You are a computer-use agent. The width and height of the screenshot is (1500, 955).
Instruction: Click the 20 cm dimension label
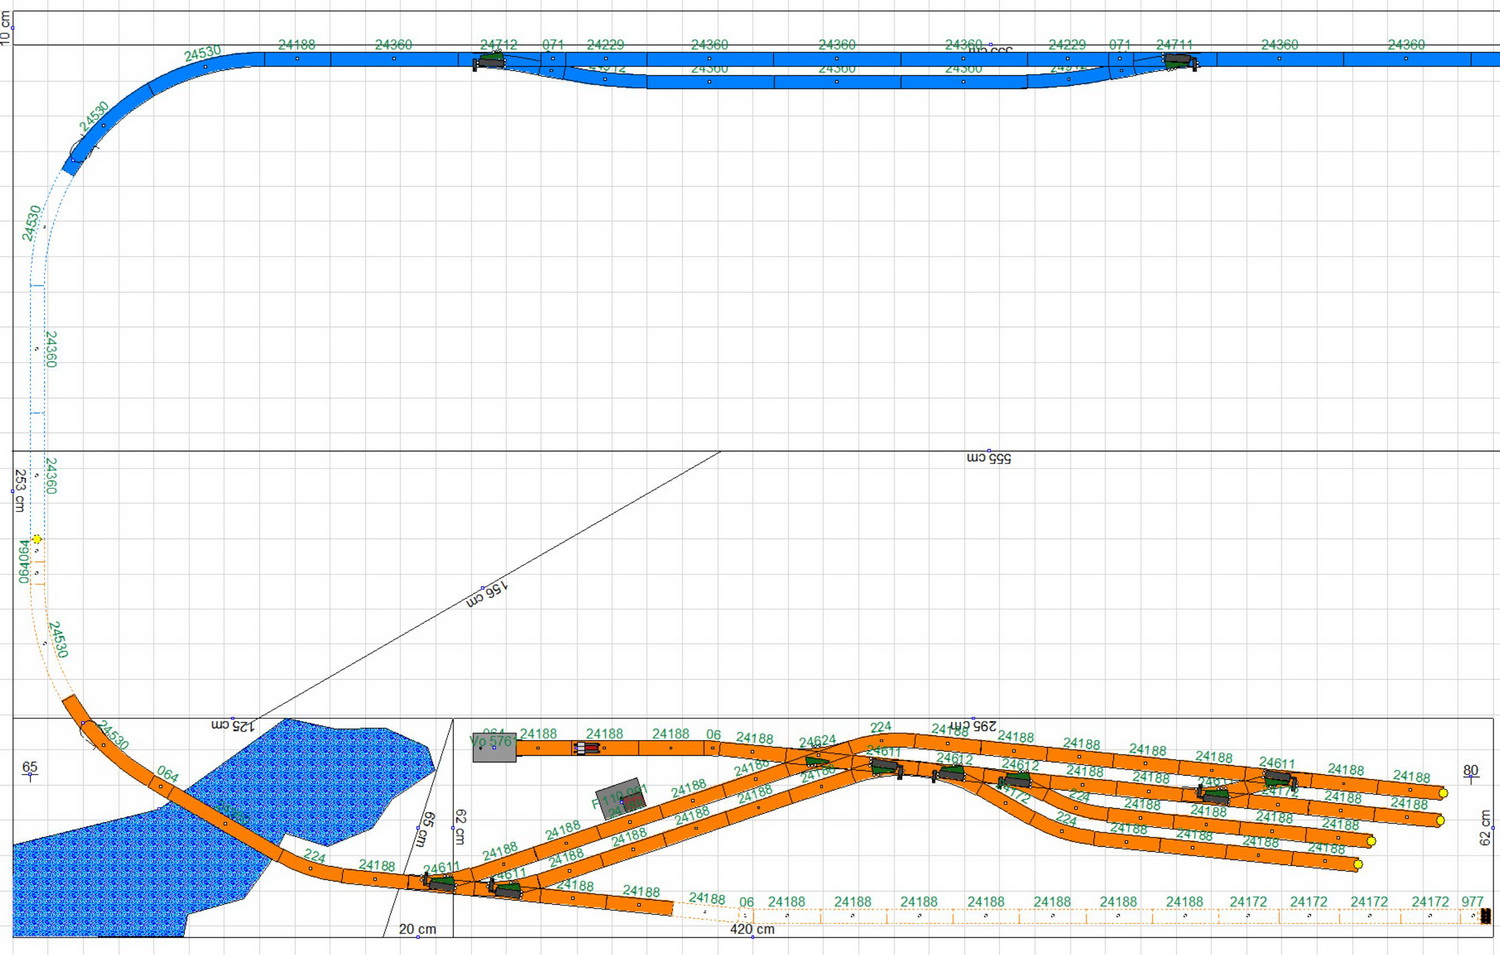(x=417, y=929)
